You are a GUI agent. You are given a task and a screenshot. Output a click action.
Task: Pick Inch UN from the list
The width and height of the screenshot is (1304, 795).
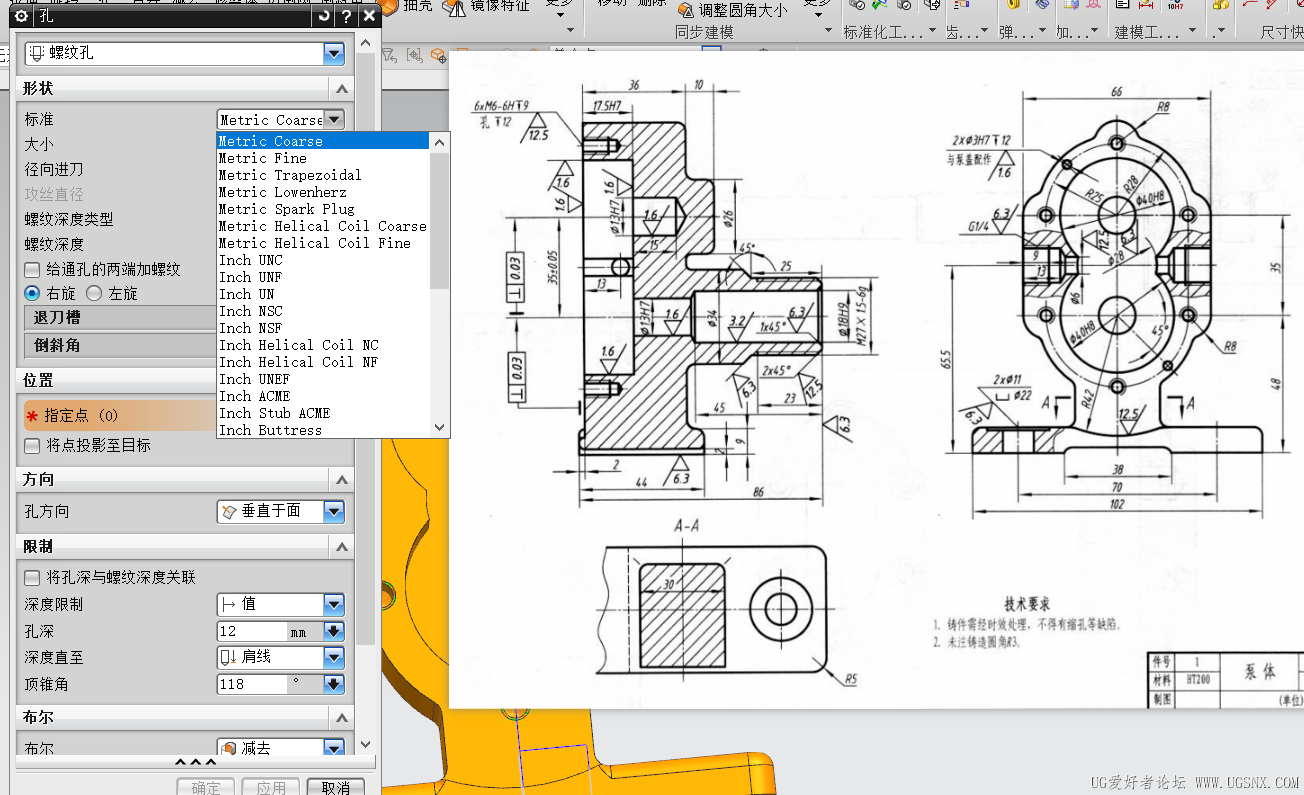(x=323, y=294)
